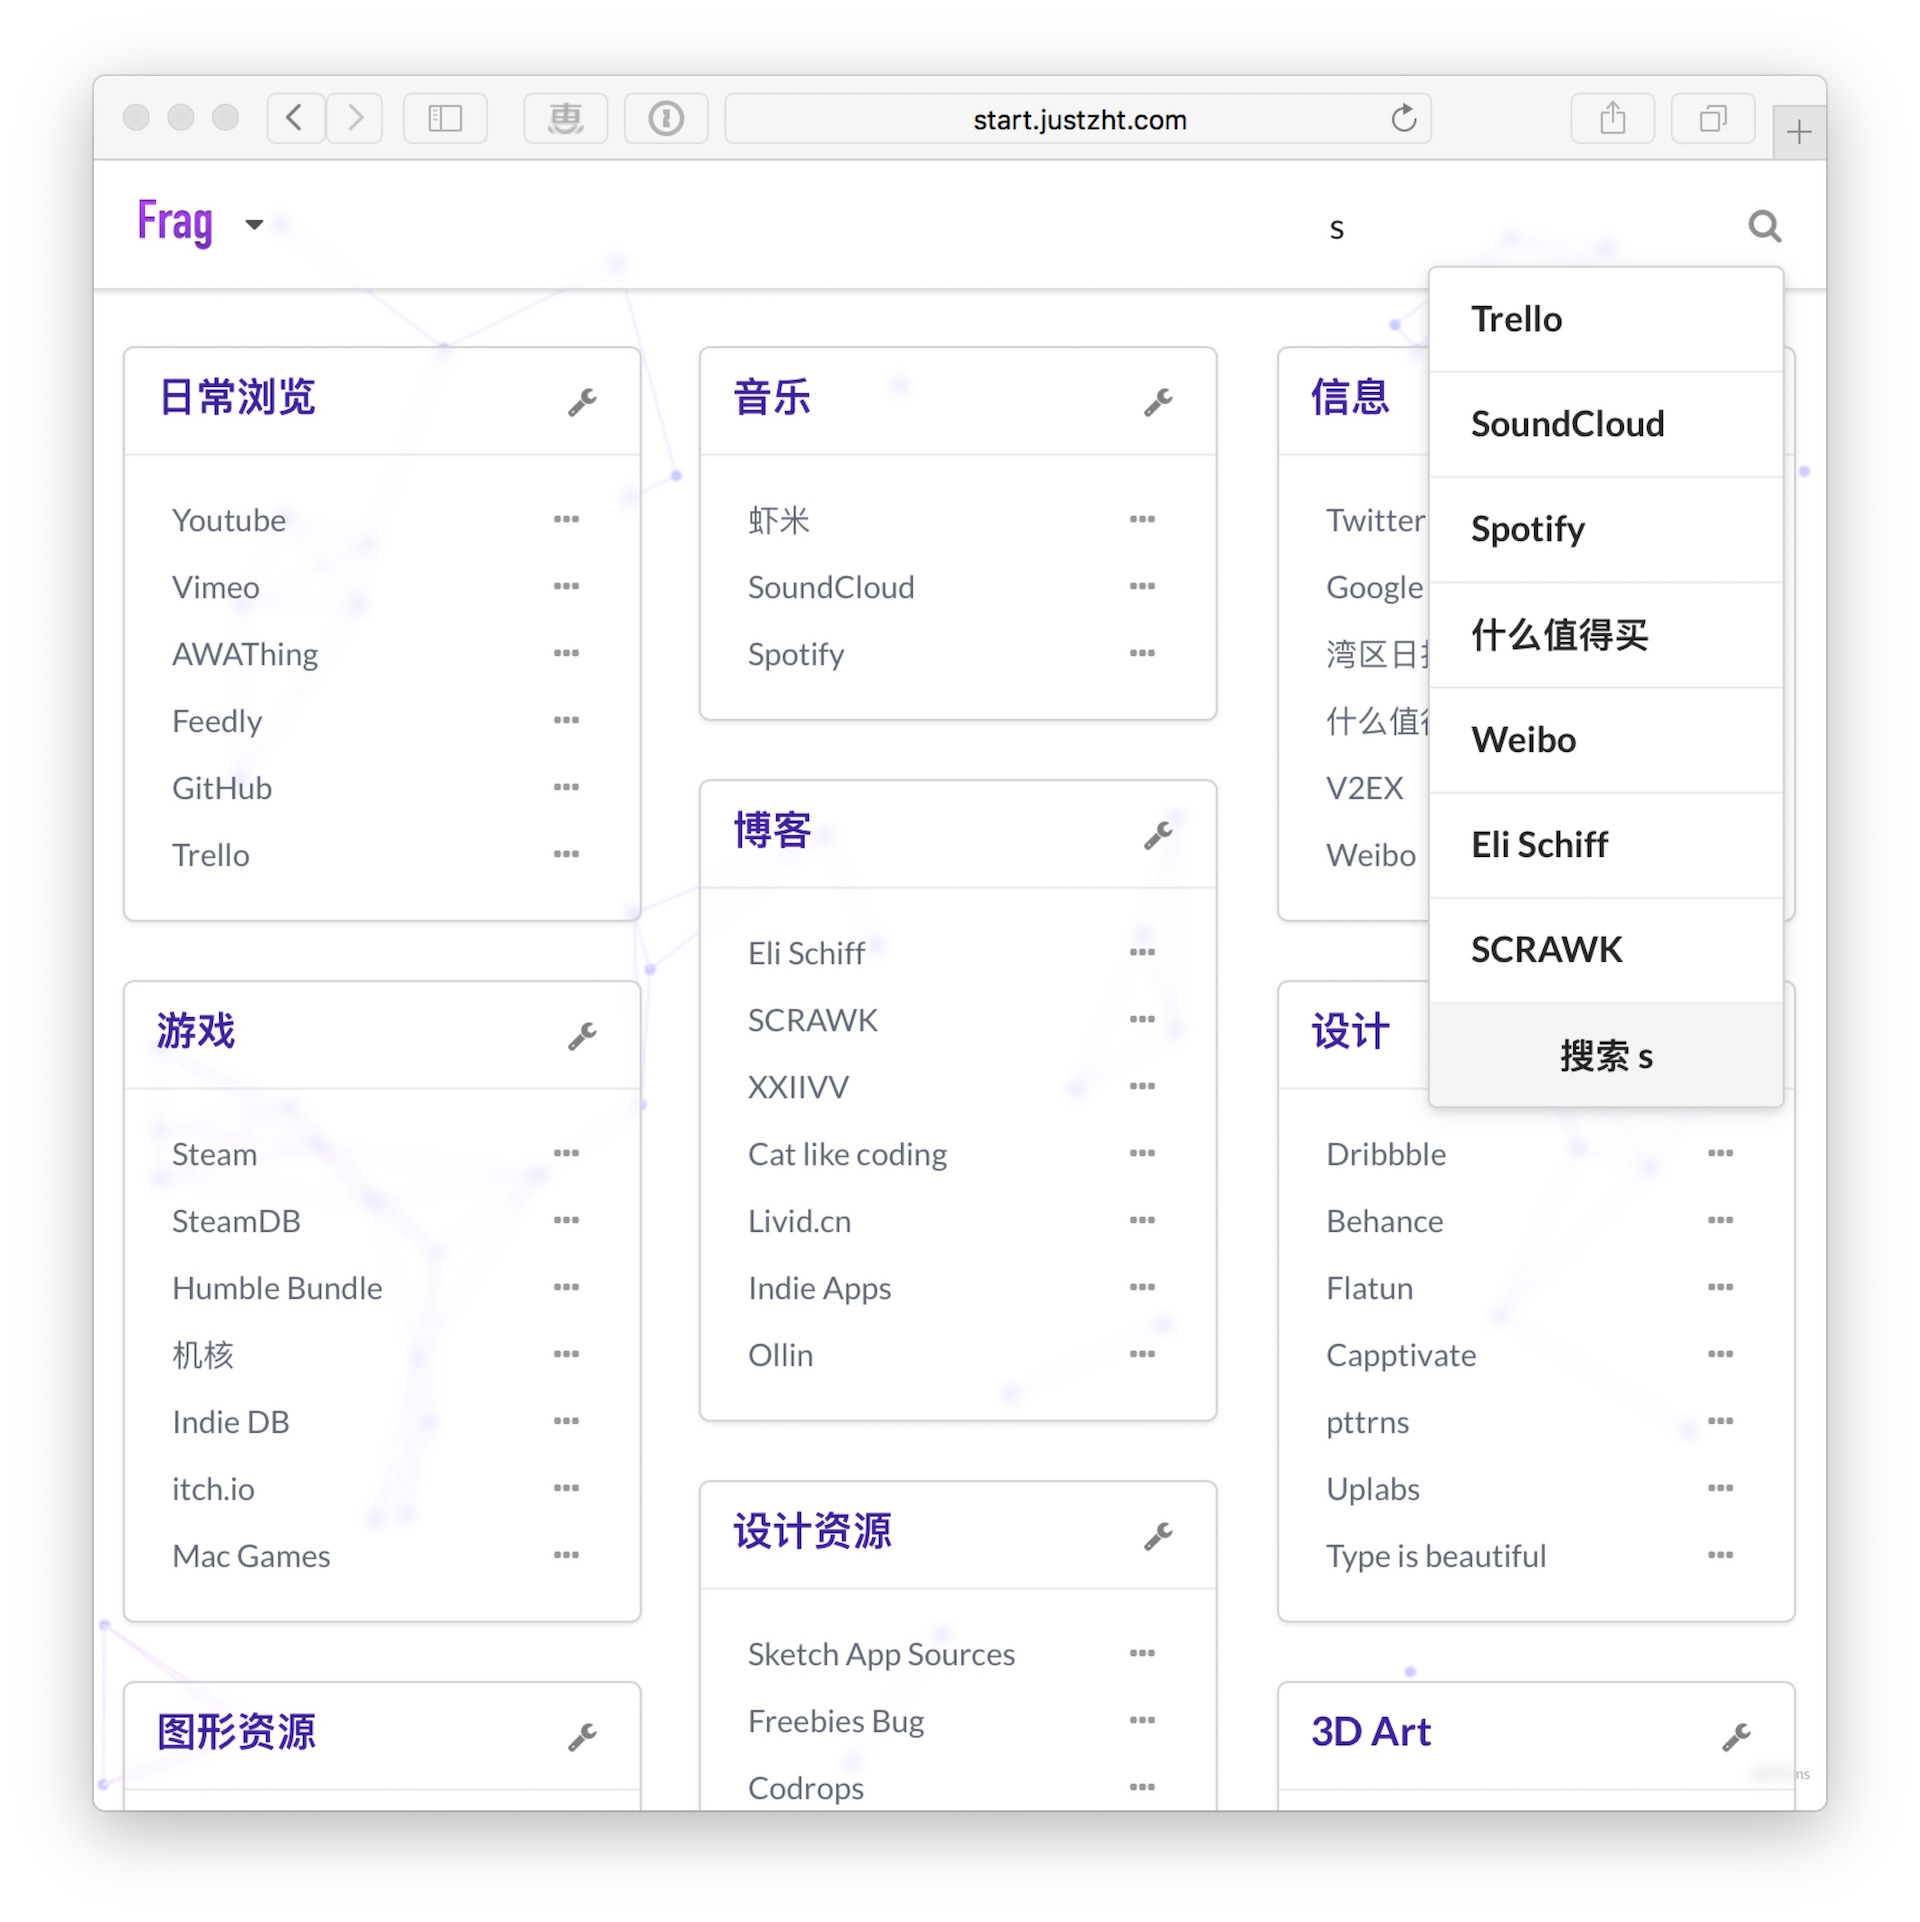Open wrench settings for 博客 card
The image size is (1920, 1922).
[1158, 835]
